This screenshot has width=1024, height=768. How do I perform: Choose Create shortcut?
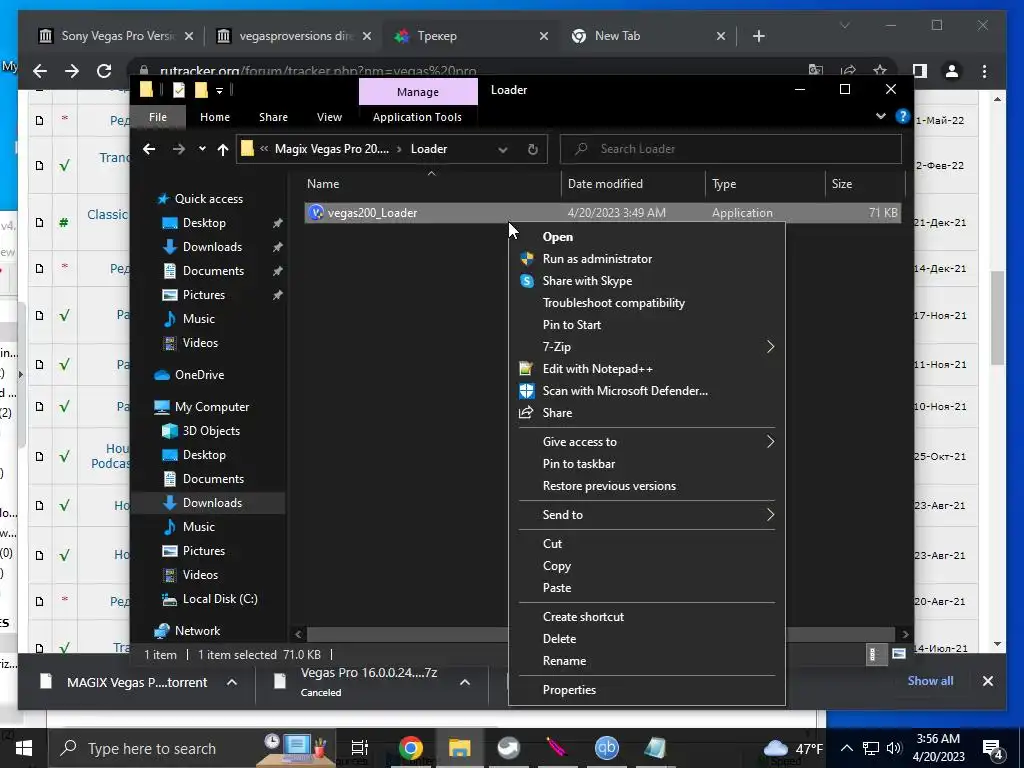click(x=583, y=616)
